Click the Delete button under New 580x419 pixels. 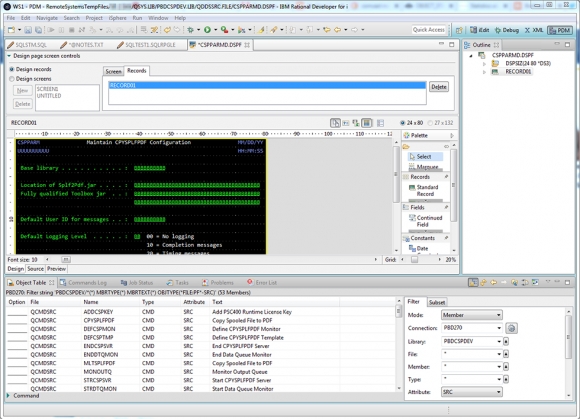(23, 104)
